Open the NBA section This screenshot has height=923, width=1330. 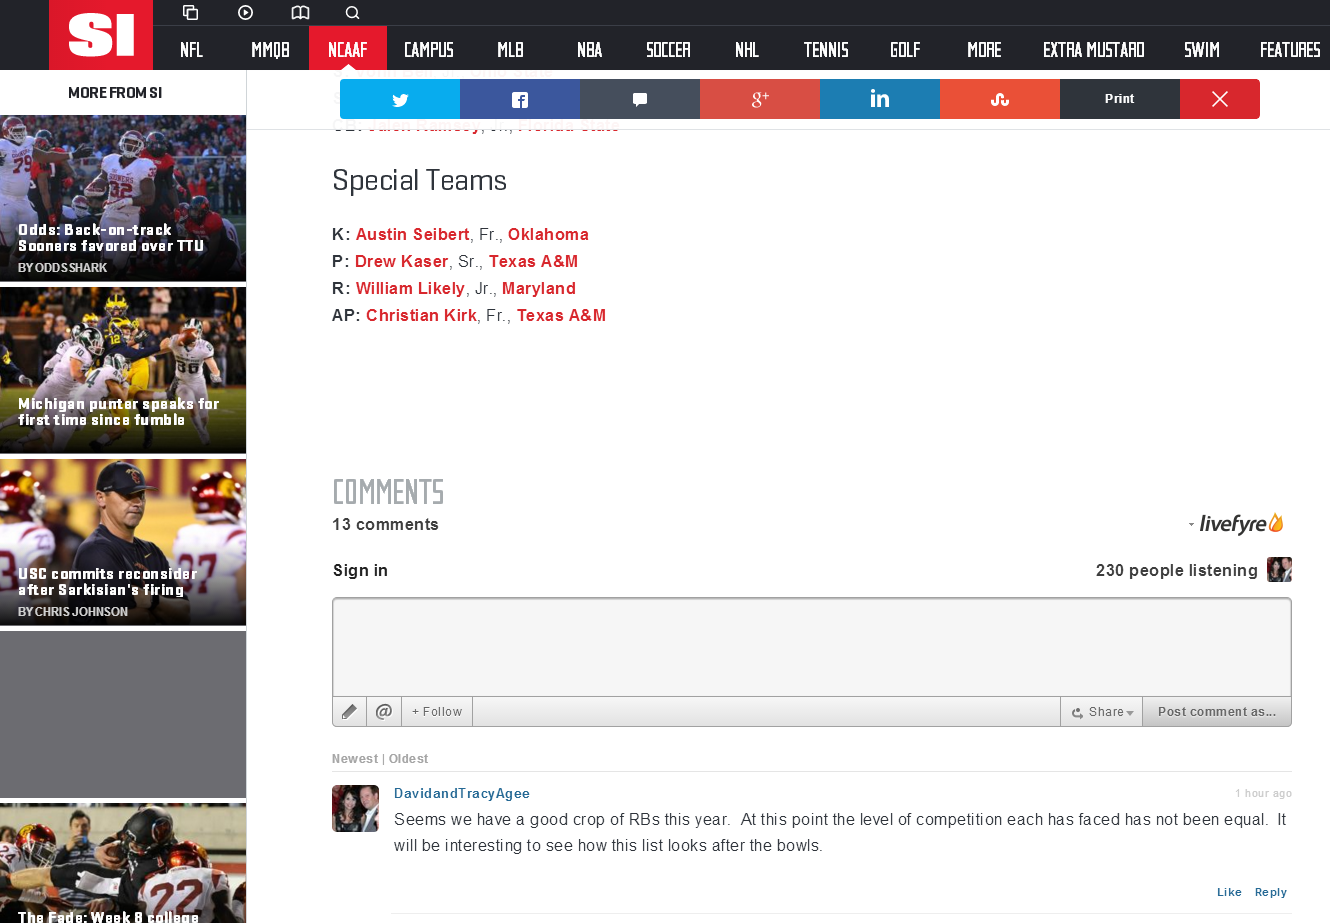590,49
